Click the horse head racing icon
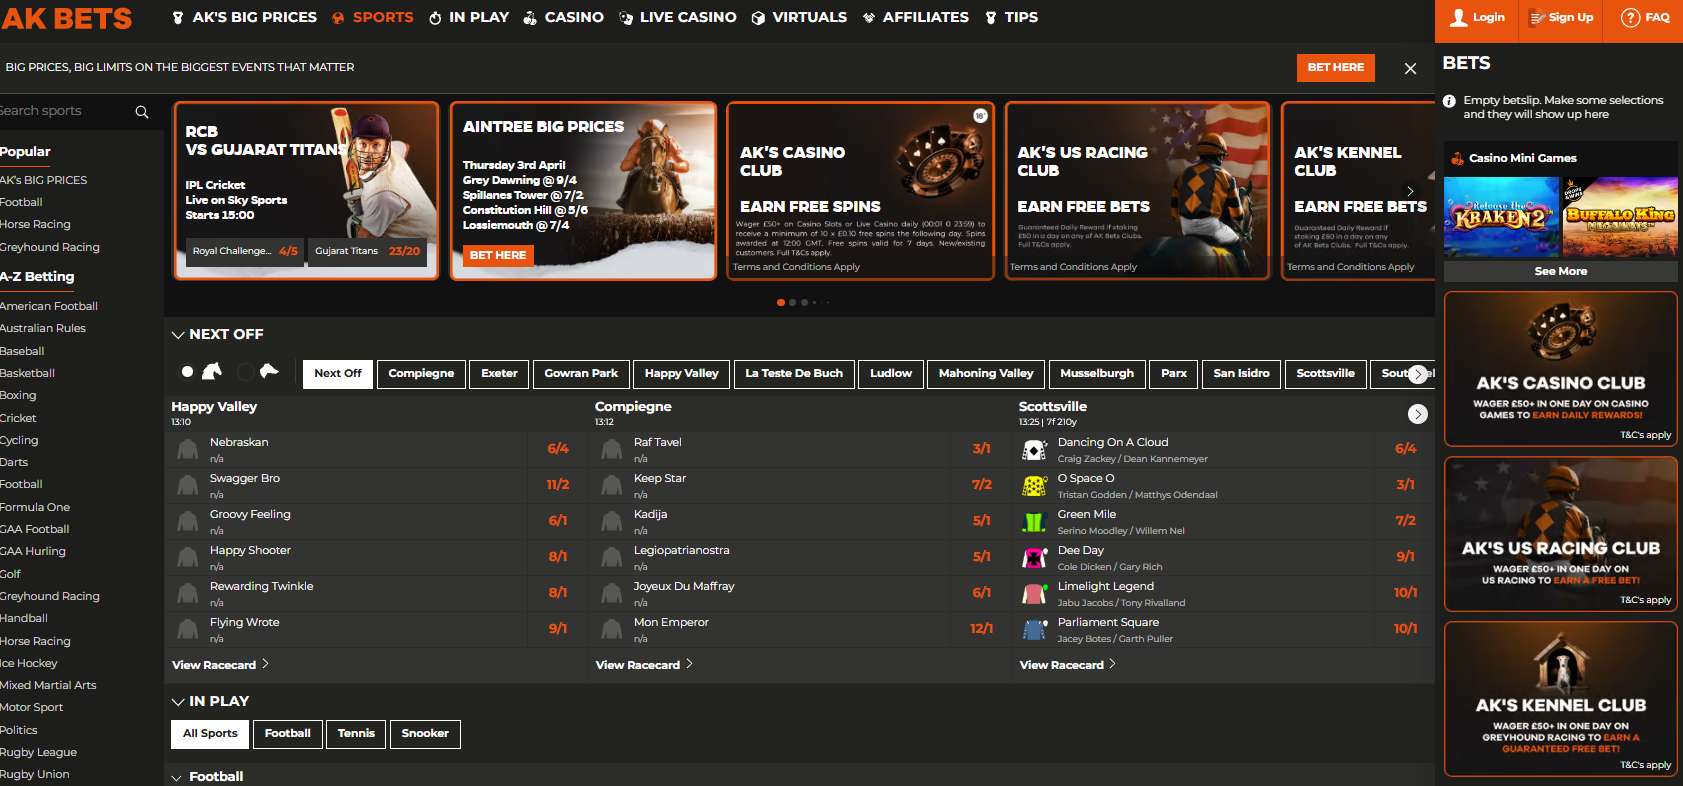The height and width of the screenshot is (786, 1683). coord(212,371)
